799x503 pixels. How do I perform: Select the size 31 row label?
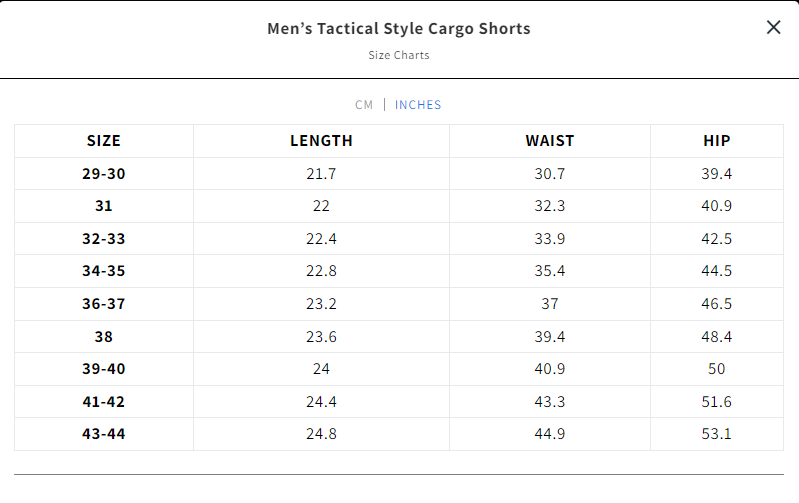coord(104,206)
